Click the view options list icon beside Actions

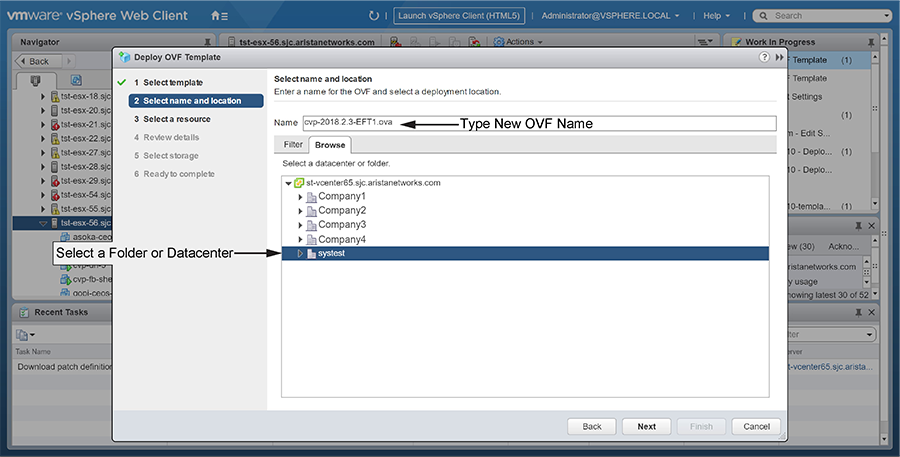[704, 42]
